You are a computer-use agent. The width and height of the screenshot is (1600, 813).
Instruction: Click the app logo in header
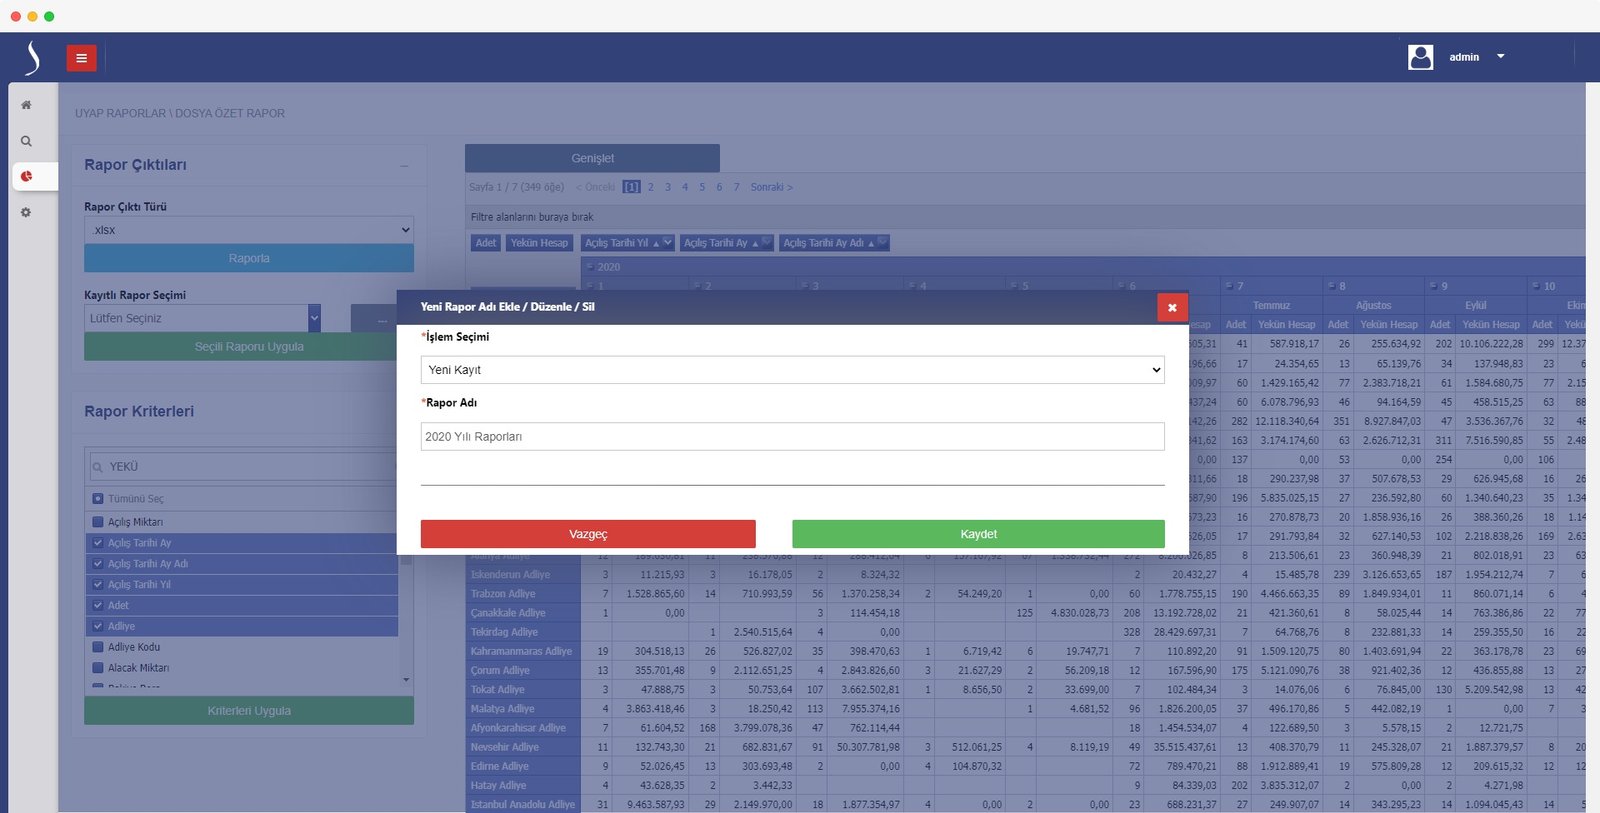tap(33, 58)
